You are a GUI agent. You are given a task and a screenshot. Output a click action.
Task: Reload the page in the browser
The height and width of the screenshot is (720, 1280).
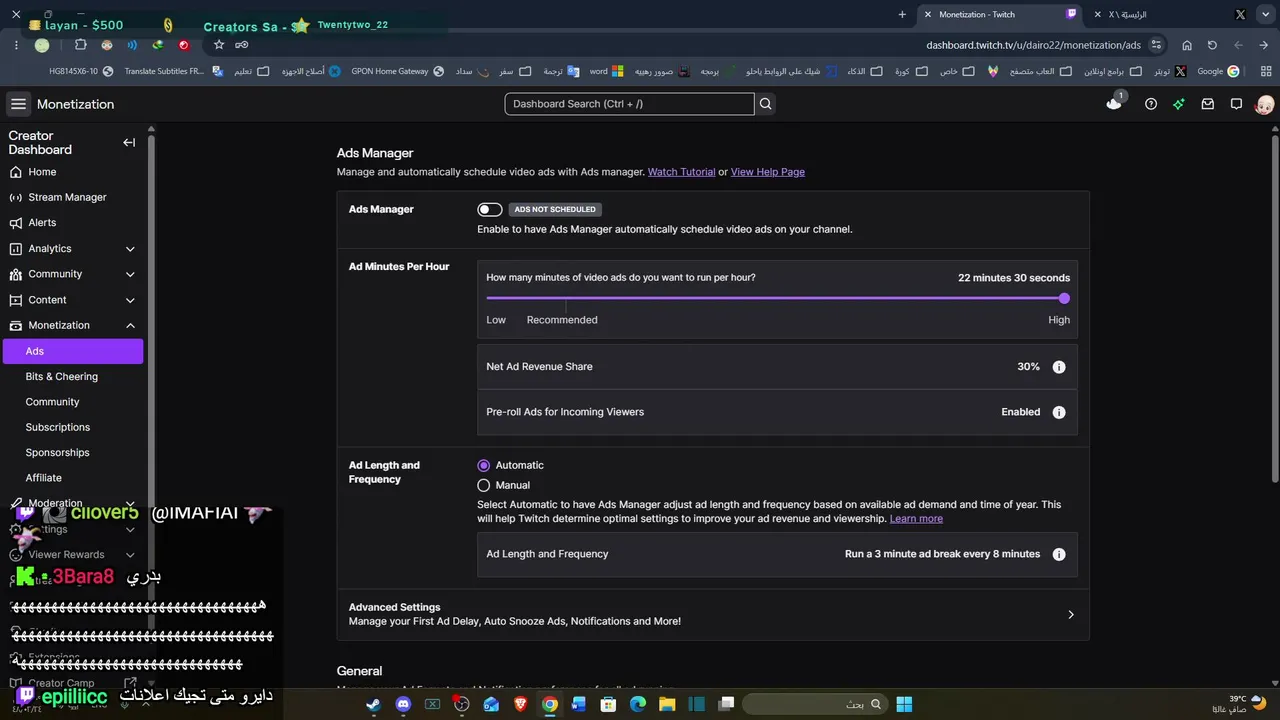click(x=1212, y=45)
